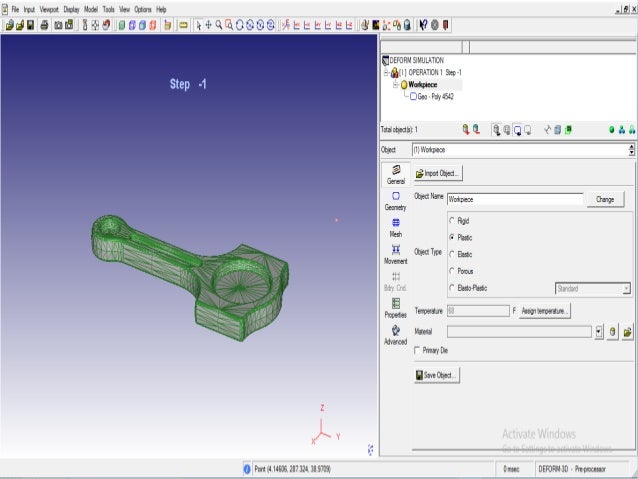Screen dimensions: 638x479
Task: Click the insert object icon beside Total objects
Action: (466, 130)
